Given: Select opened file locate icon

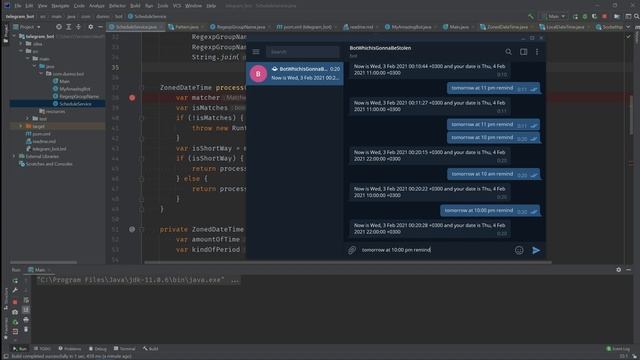Looking at the screenshot, I should point(59,27).
